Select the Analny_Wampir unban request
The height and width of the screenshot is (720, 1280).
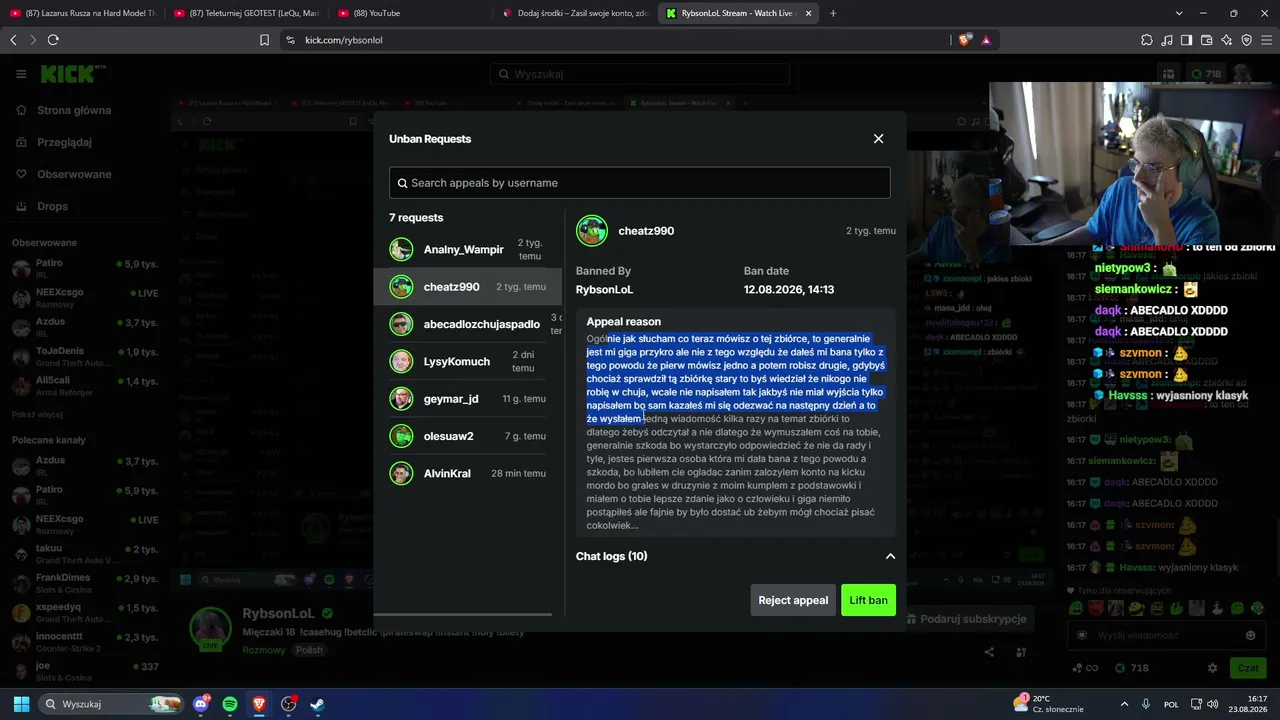pyautogui.click(x=468, y=249)
